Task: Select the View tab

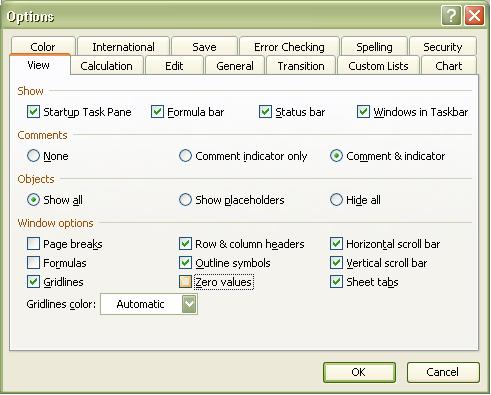Action: pos(39,65)
